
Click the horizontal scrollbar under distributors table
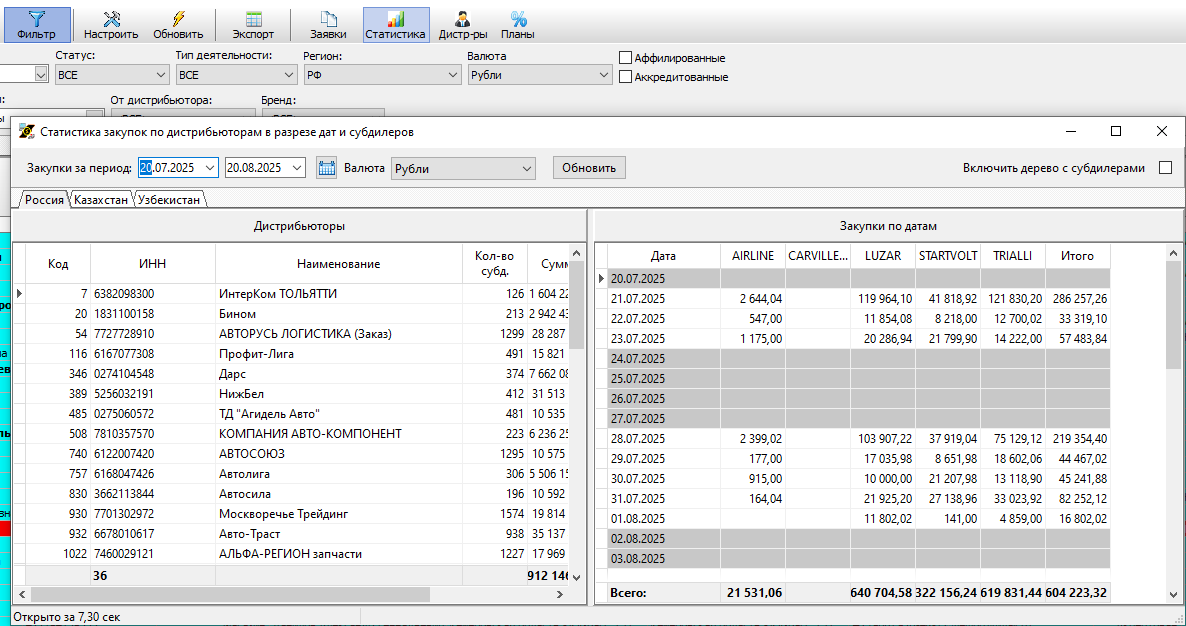click(291, 594)
